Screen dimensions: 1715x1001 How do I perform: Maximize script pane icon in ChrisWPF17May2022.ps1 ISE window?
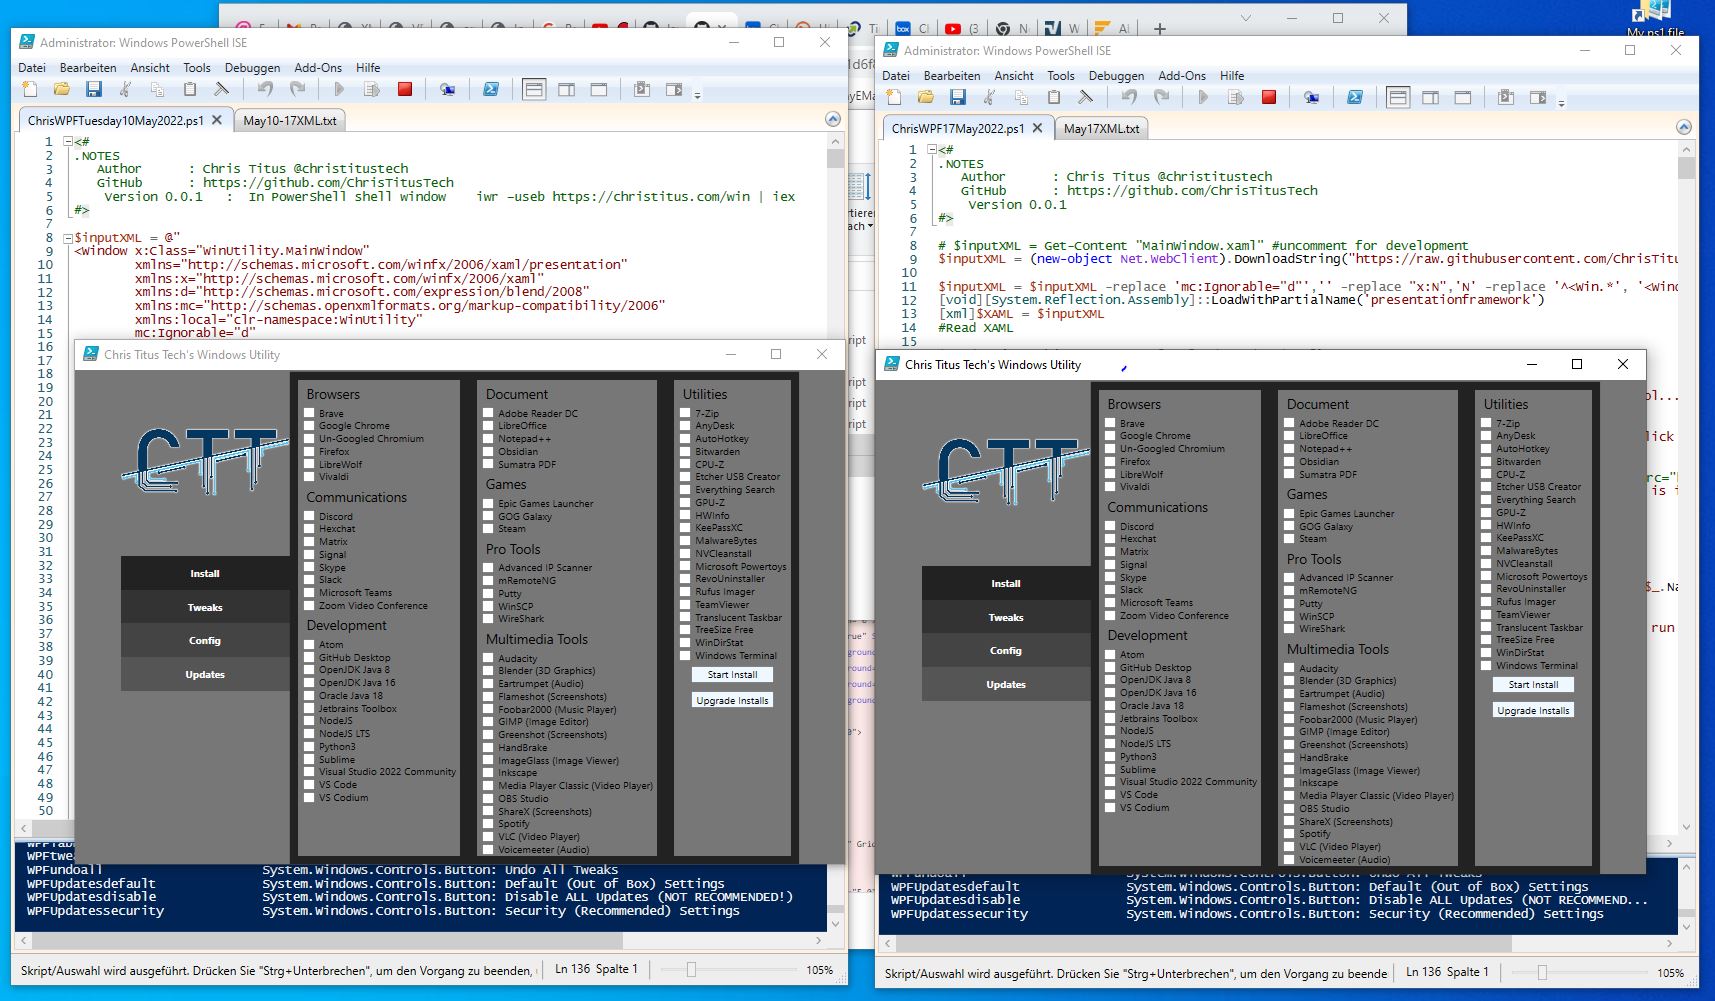tap(1463, 98)
